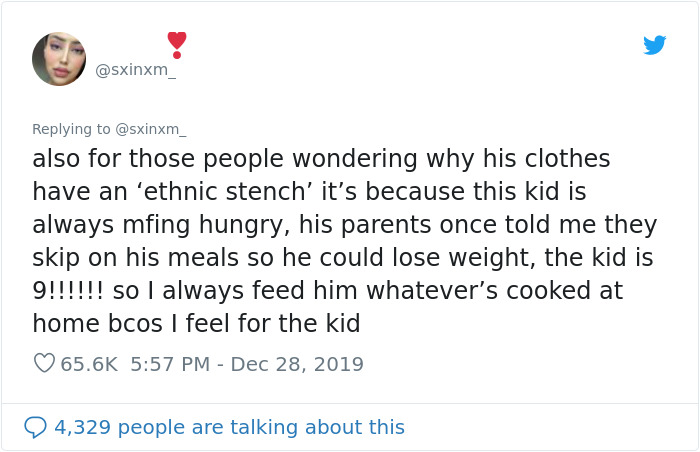700x452 pixels.
Task: Click the heart like icon
Action: click(44, 364)
